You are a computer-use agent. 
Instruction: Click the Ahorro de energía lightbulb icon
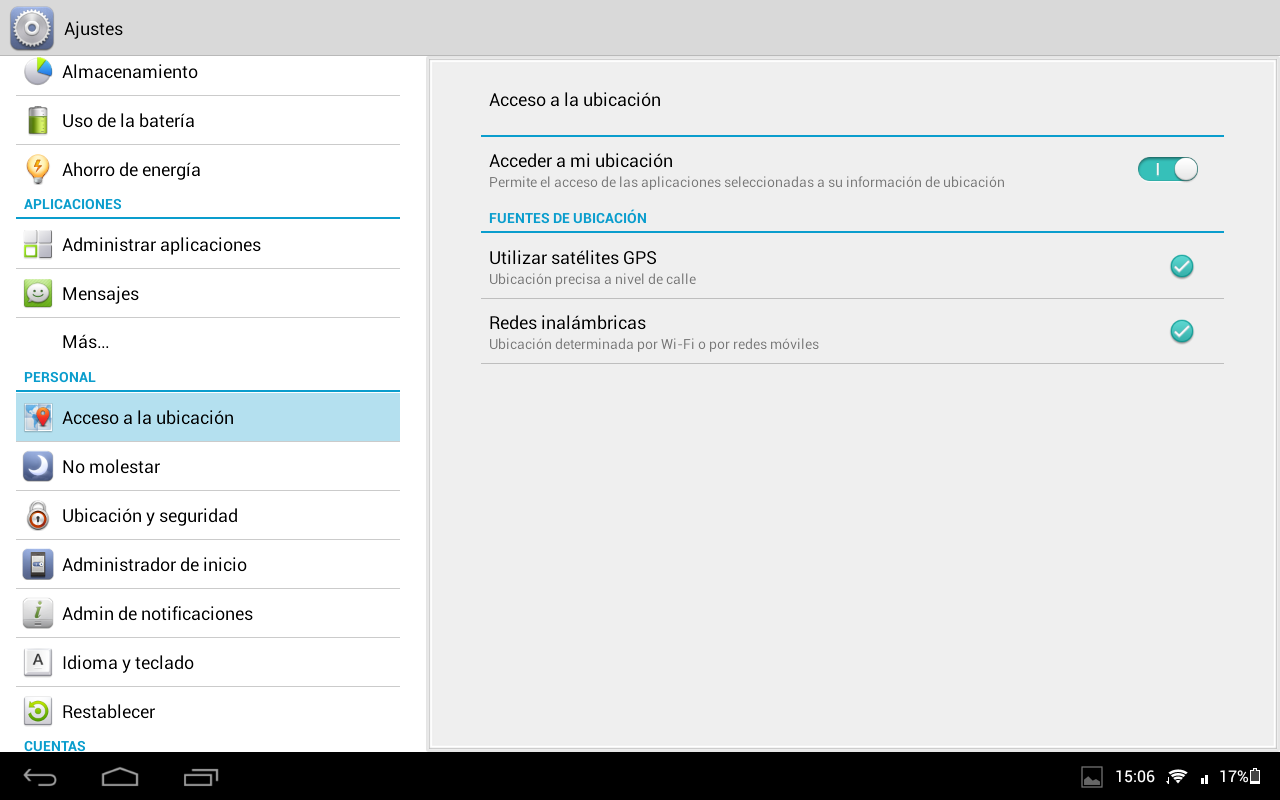(38, 170)
